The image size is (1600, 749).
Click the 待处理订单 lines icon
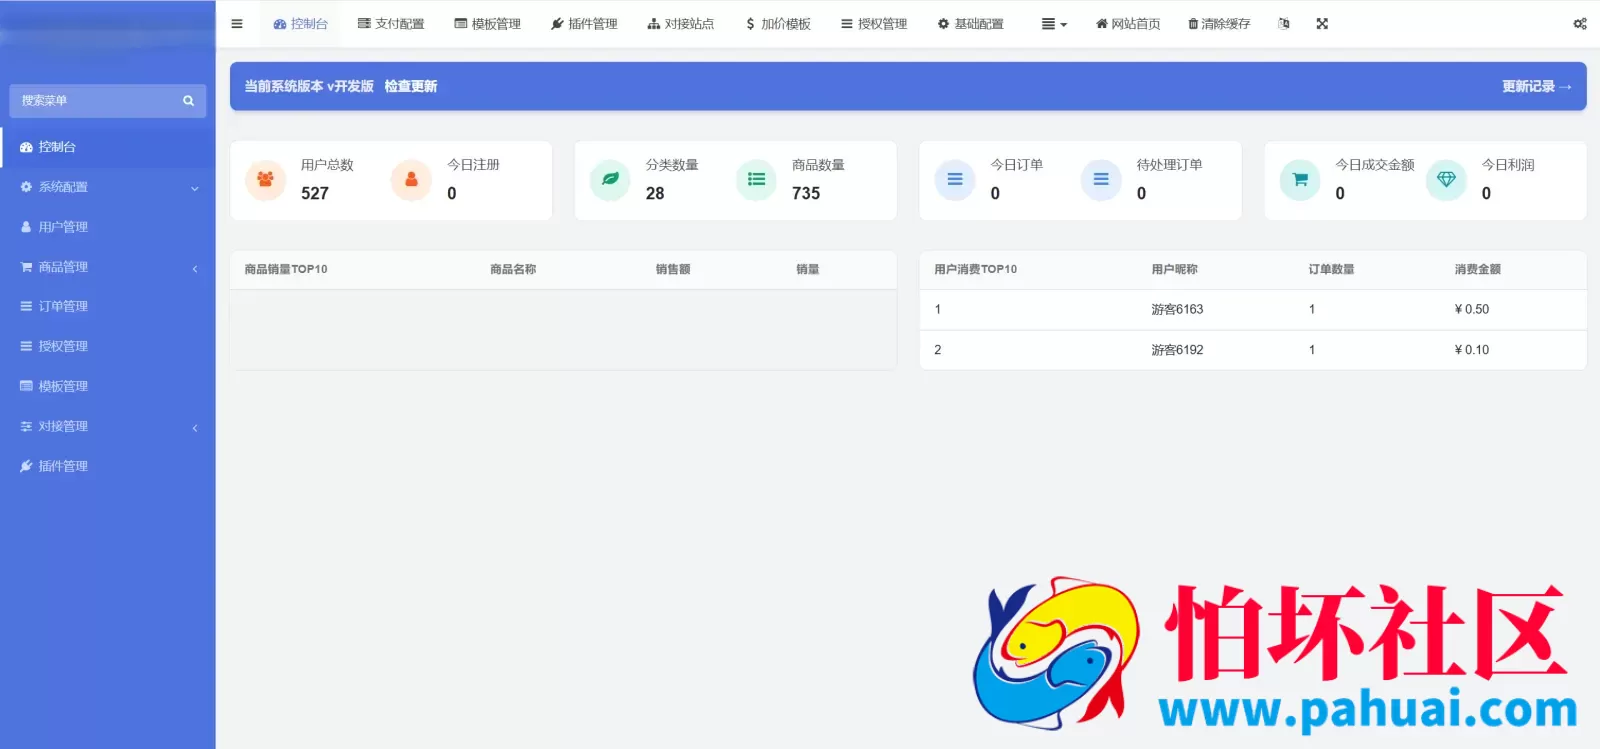[x=1101, y=180]
